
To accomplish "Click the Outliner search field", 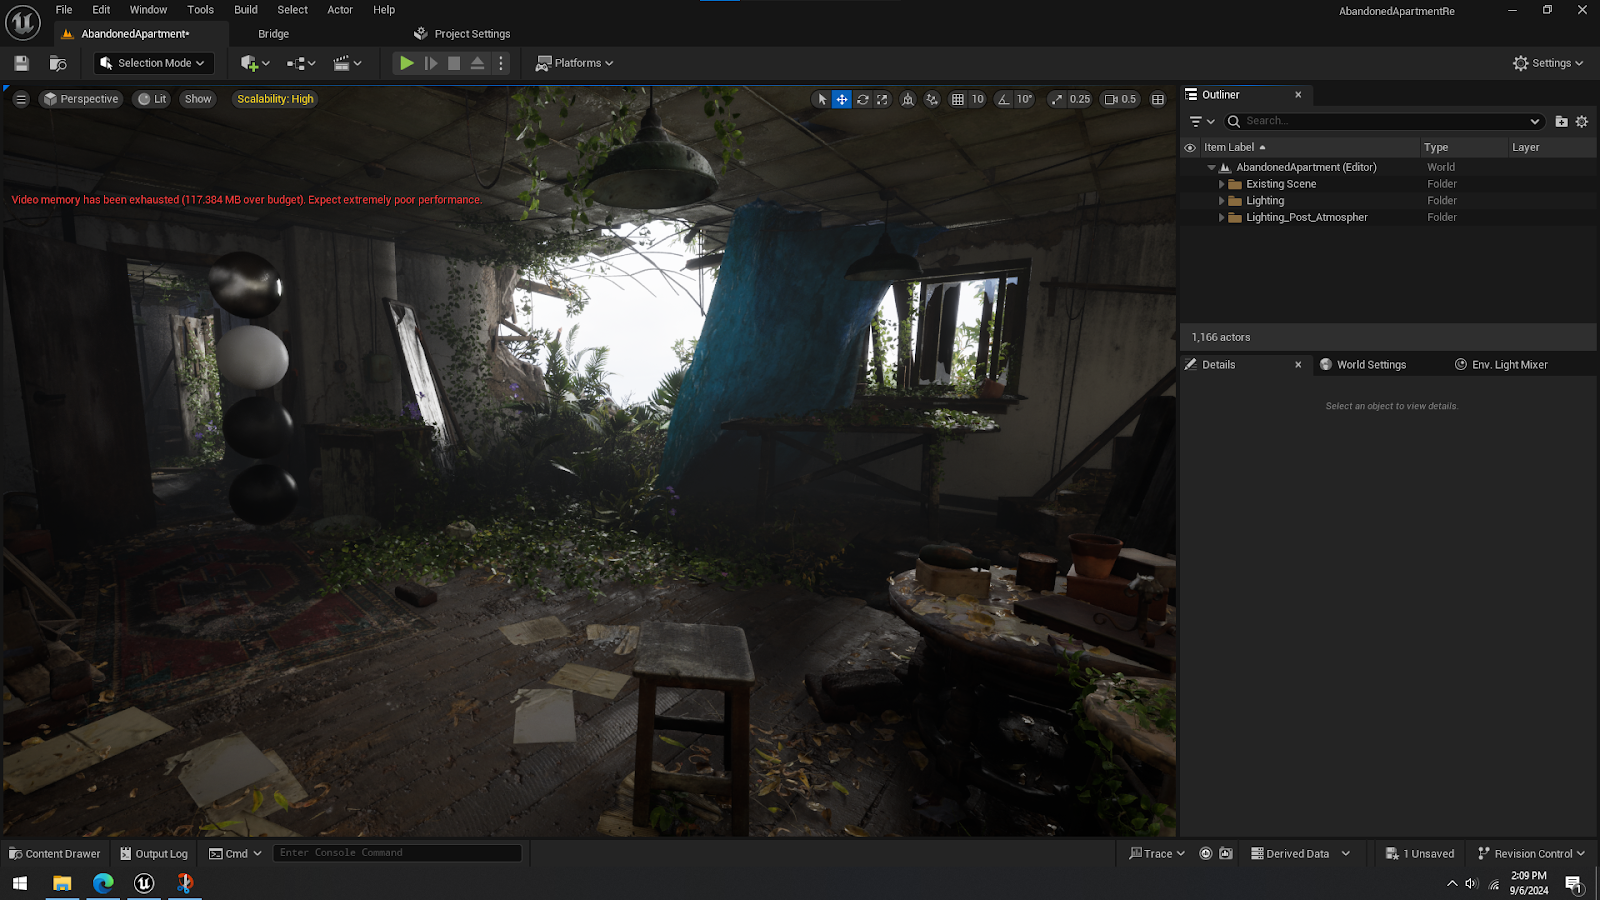I will click(x=1385, y=121).
